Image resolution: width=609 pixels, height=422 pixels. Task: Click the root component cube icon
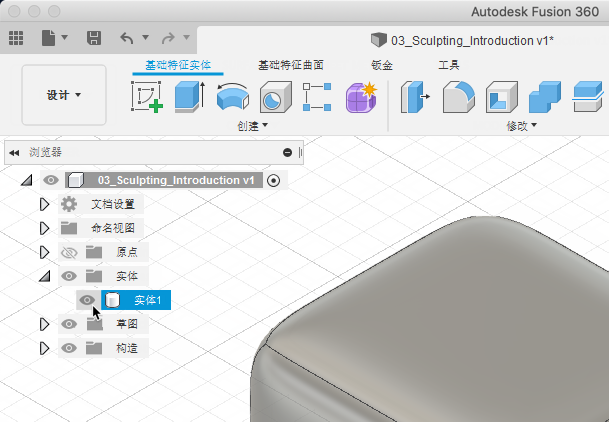tap(75, 180)
